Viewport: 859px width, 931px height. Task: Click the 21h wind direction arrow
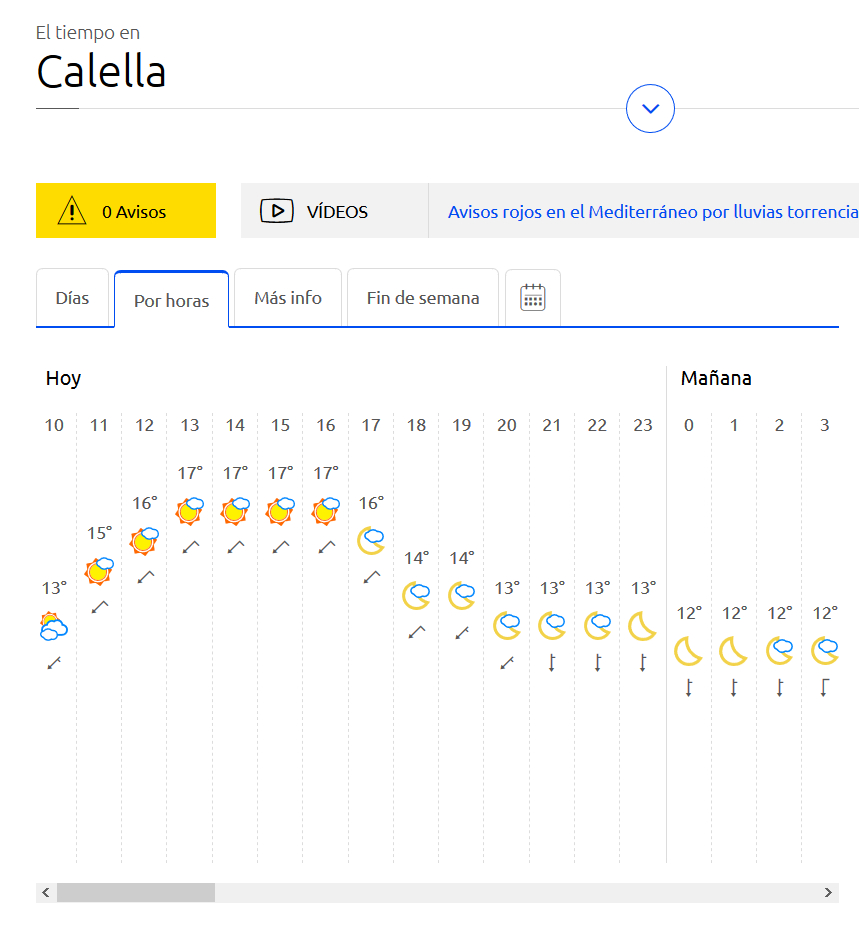point(552,662)
